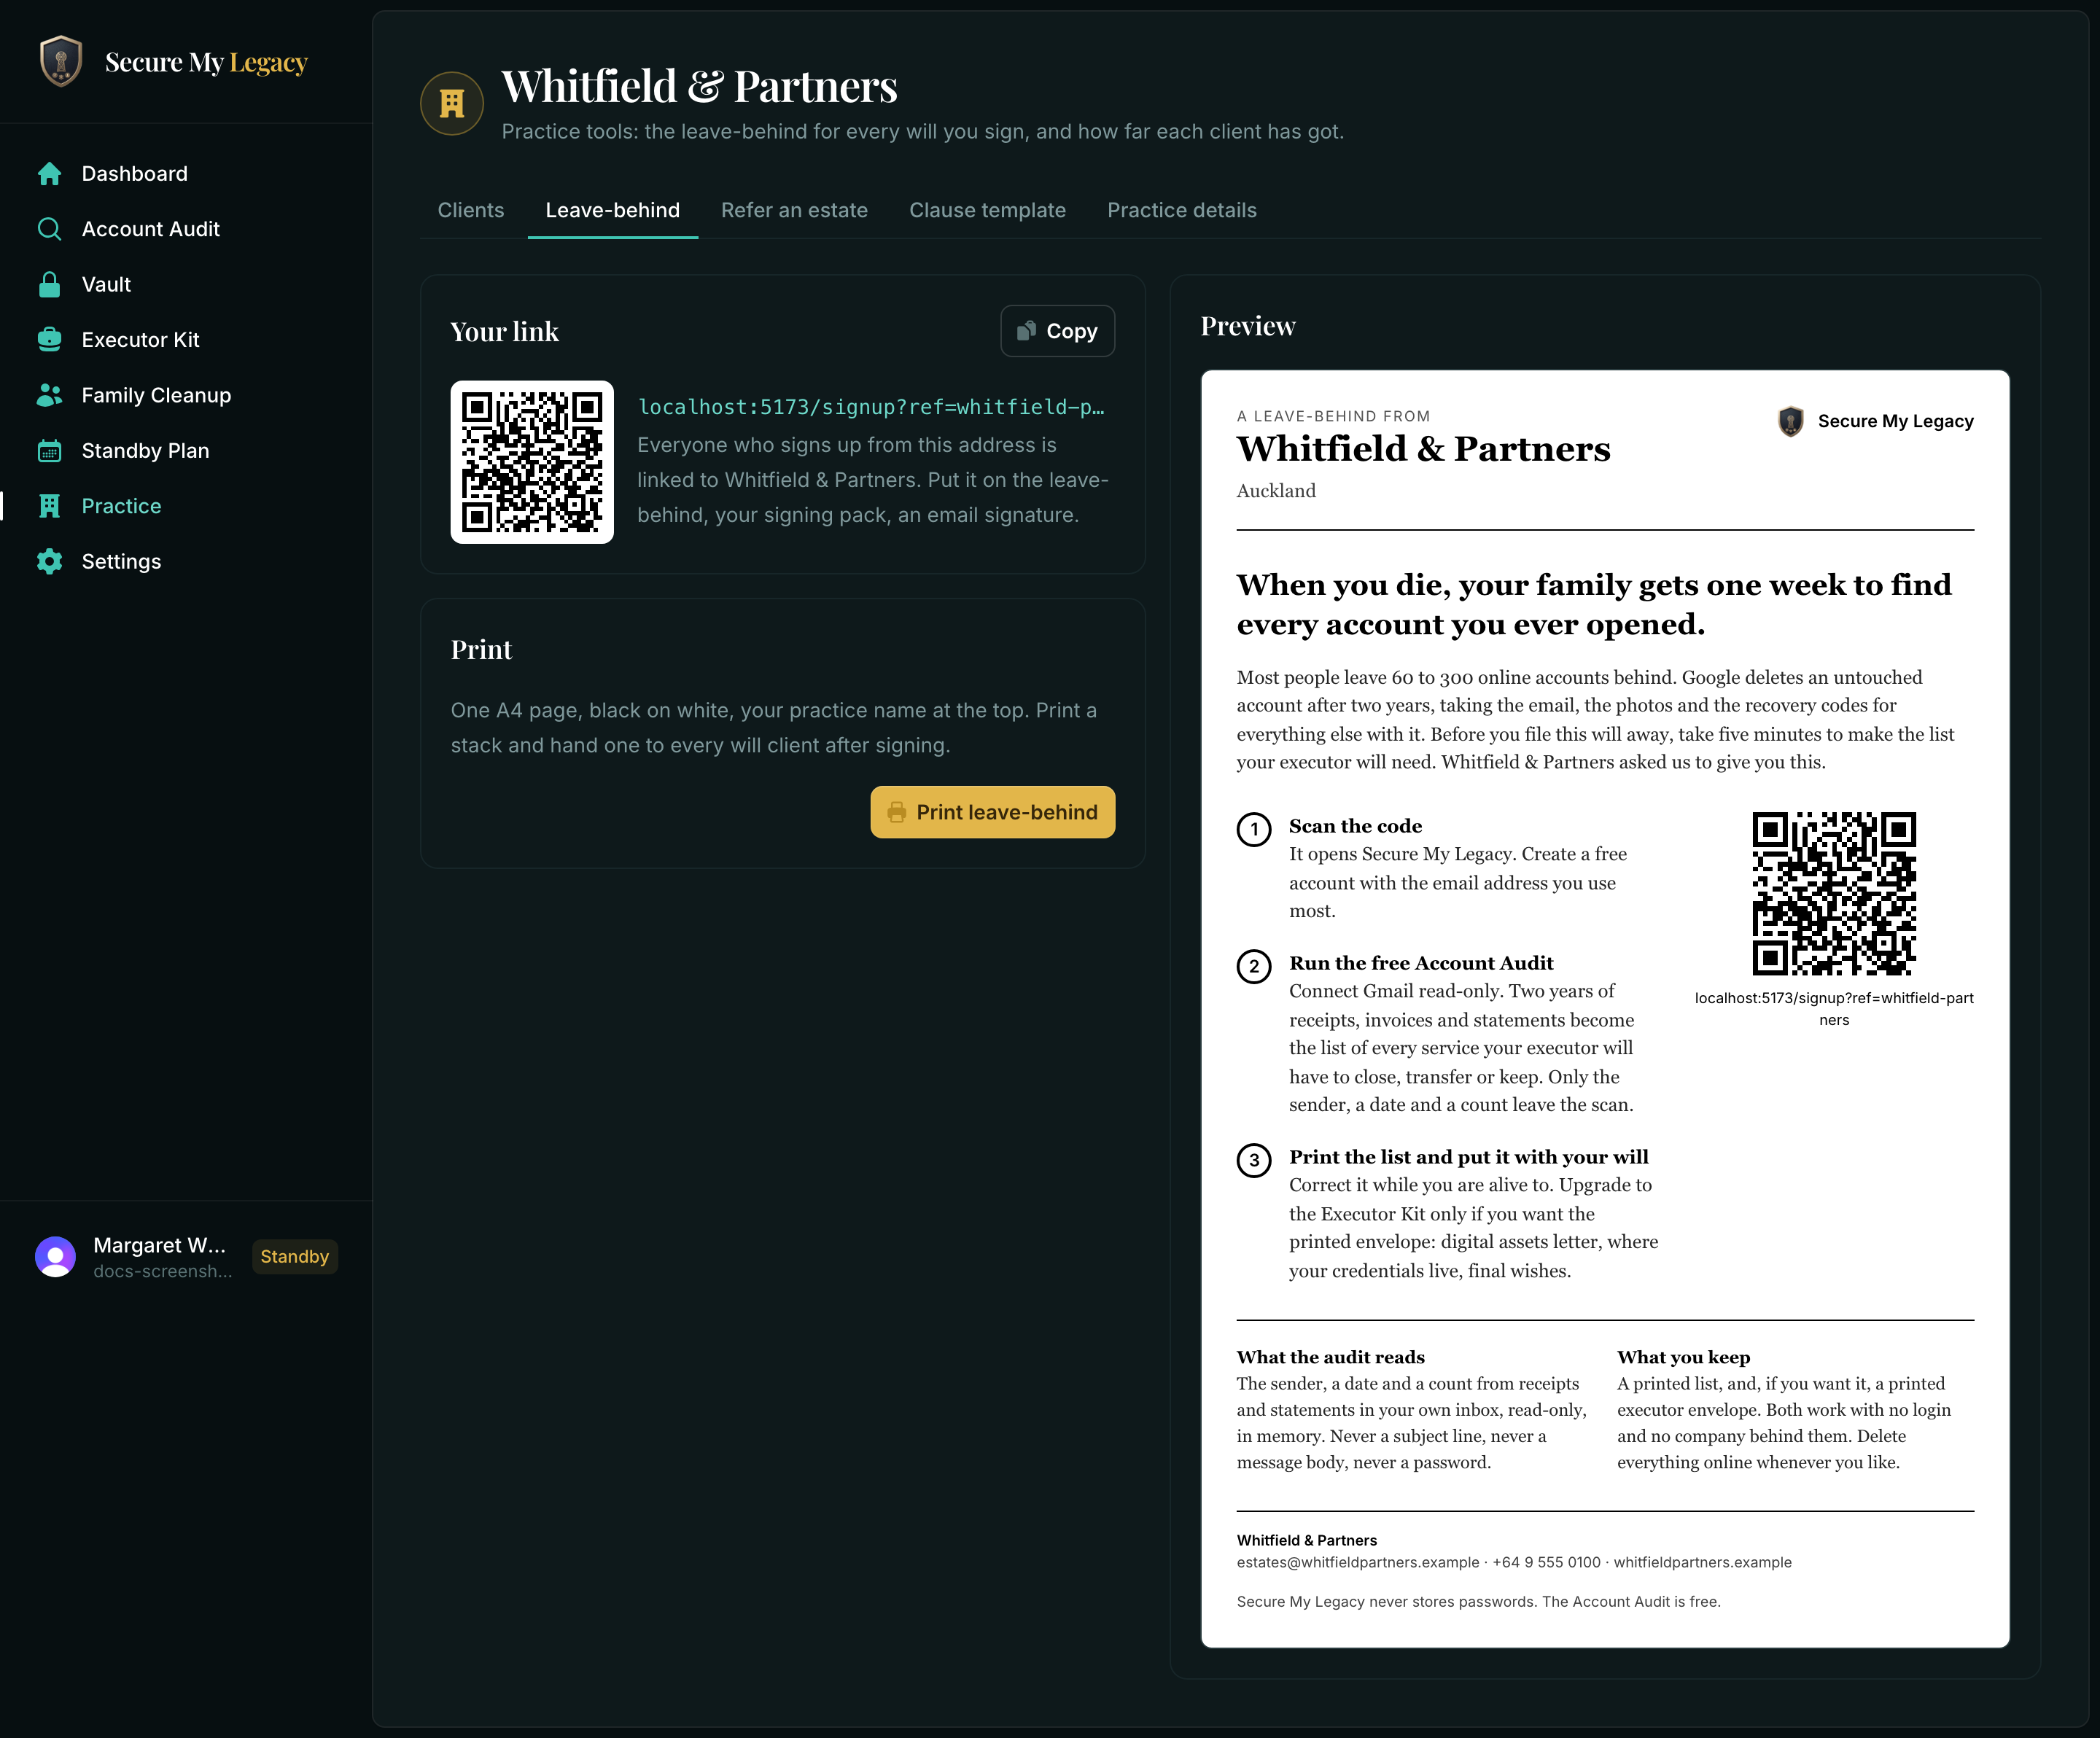Click the leave-behind preview page QR code

coord(1833,893)
